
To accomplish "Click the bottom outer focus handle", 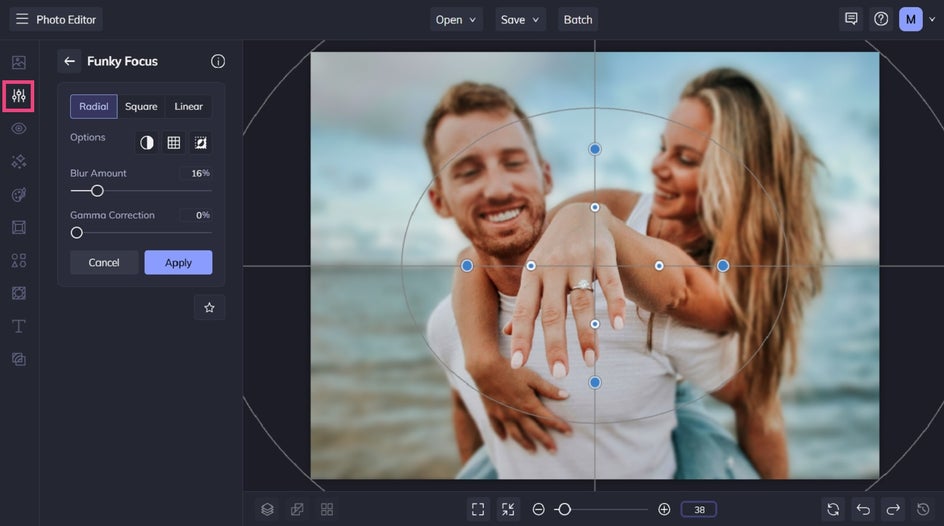I will (x=595, y=382).
